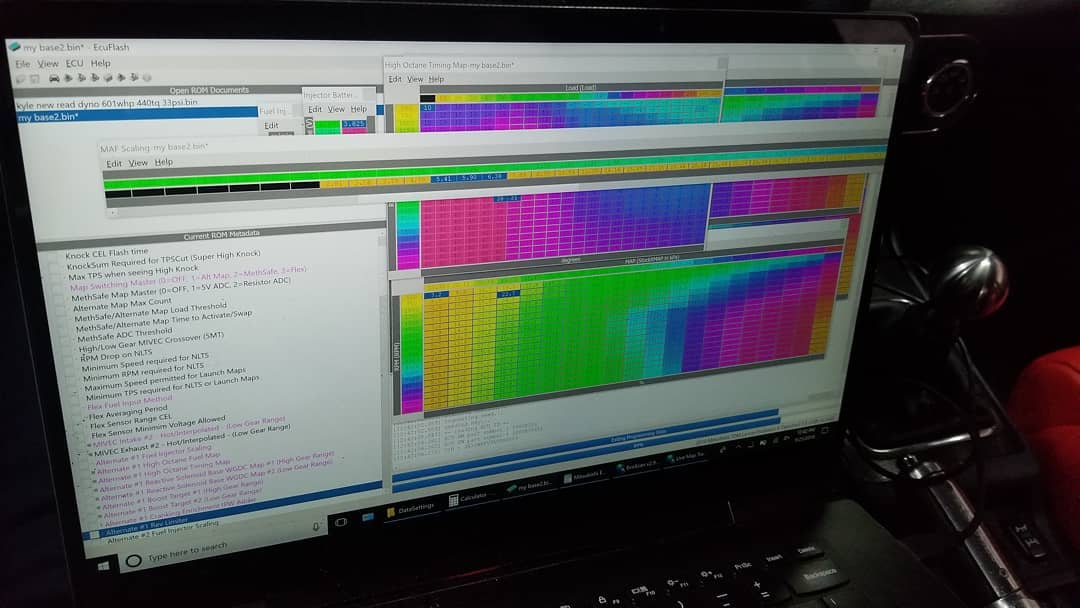
Task: Open View menu in Injector Battery window
Action: click(336, 109)
